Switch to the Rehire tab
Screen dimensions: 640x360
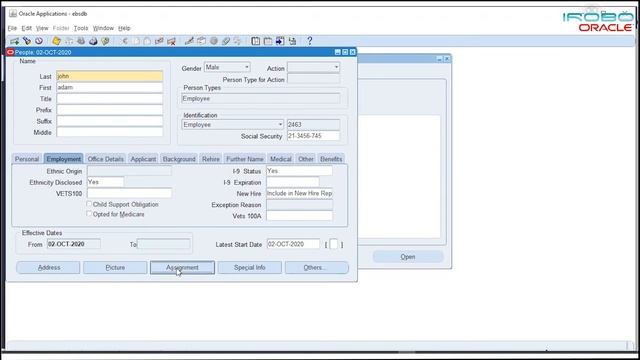pyautogui.click(x=211, y=159)
